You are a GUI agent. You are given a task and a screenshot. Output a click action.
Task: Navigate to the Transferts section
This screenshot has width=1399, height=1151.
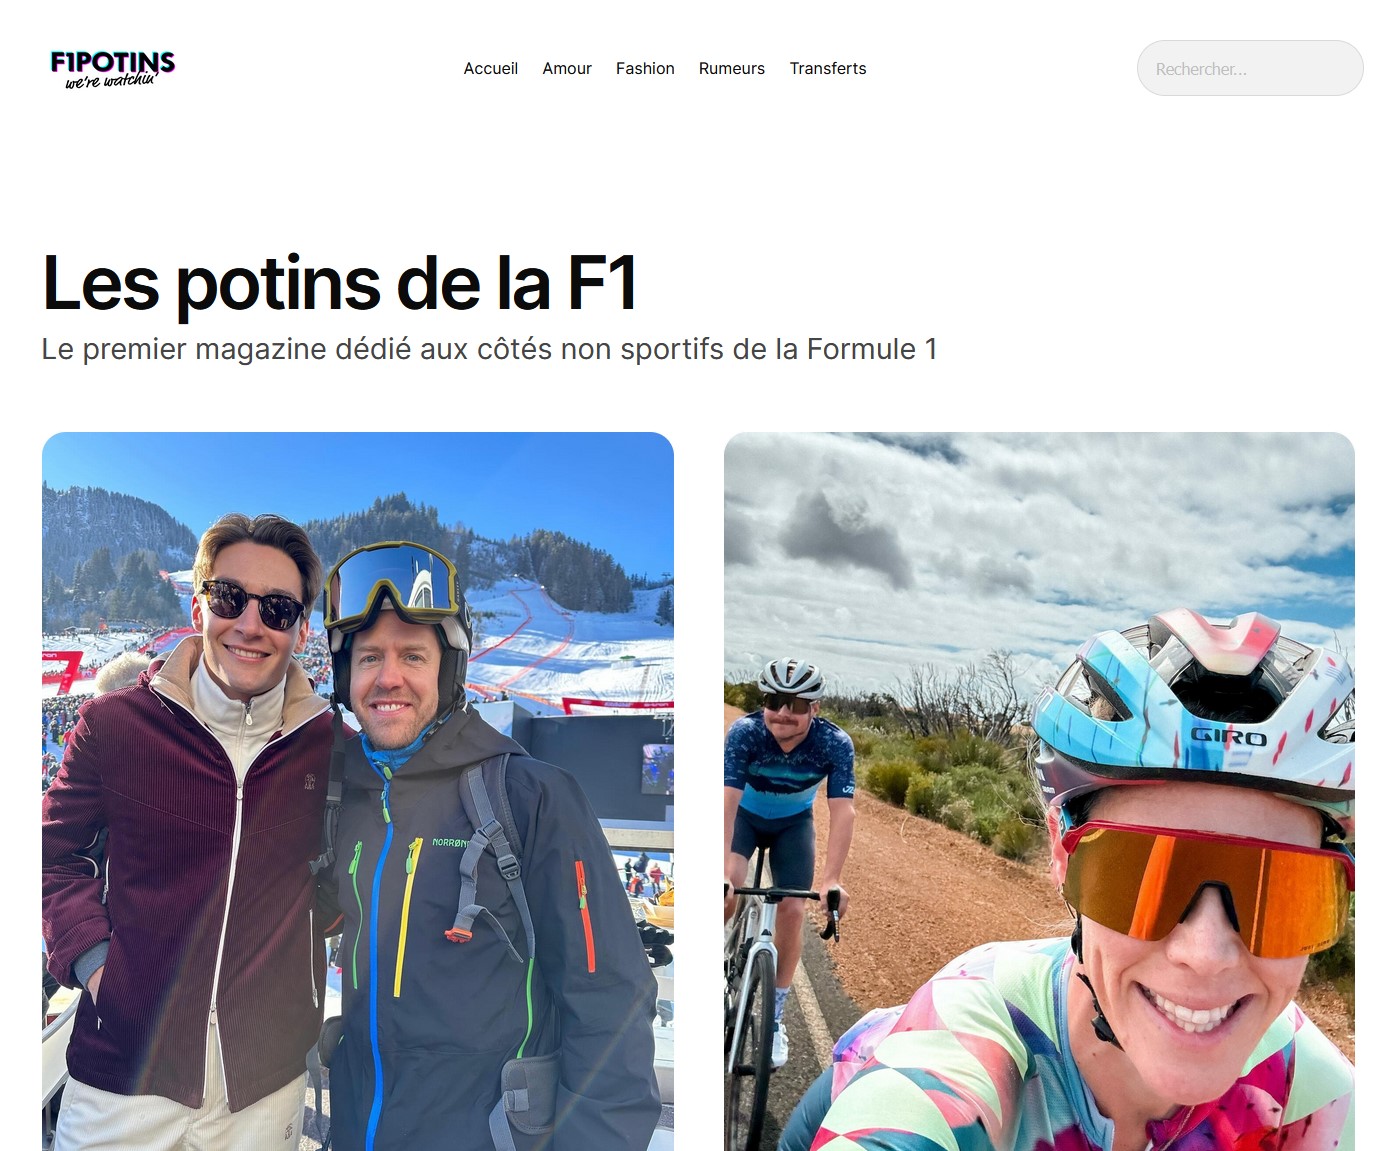point(828,68)
